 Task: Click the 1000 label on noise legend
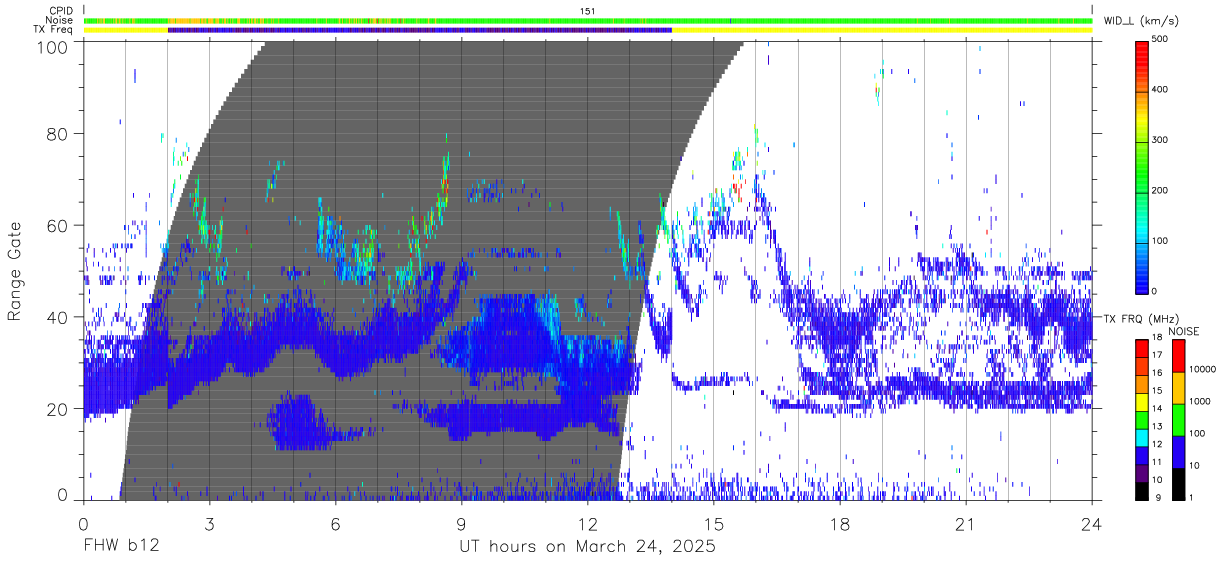click(x=1200, y=401)
